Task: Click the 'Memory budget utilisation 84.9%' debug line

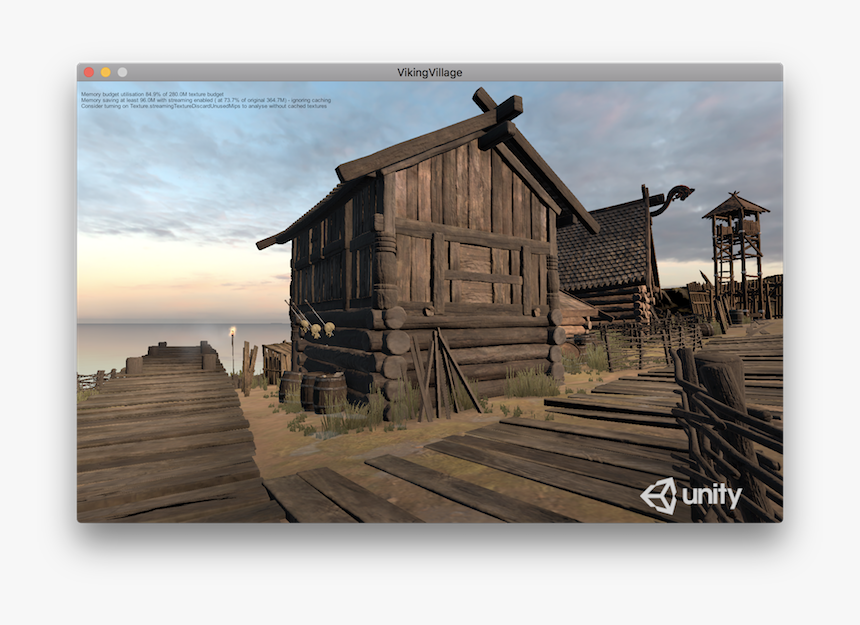Action: 152,94
